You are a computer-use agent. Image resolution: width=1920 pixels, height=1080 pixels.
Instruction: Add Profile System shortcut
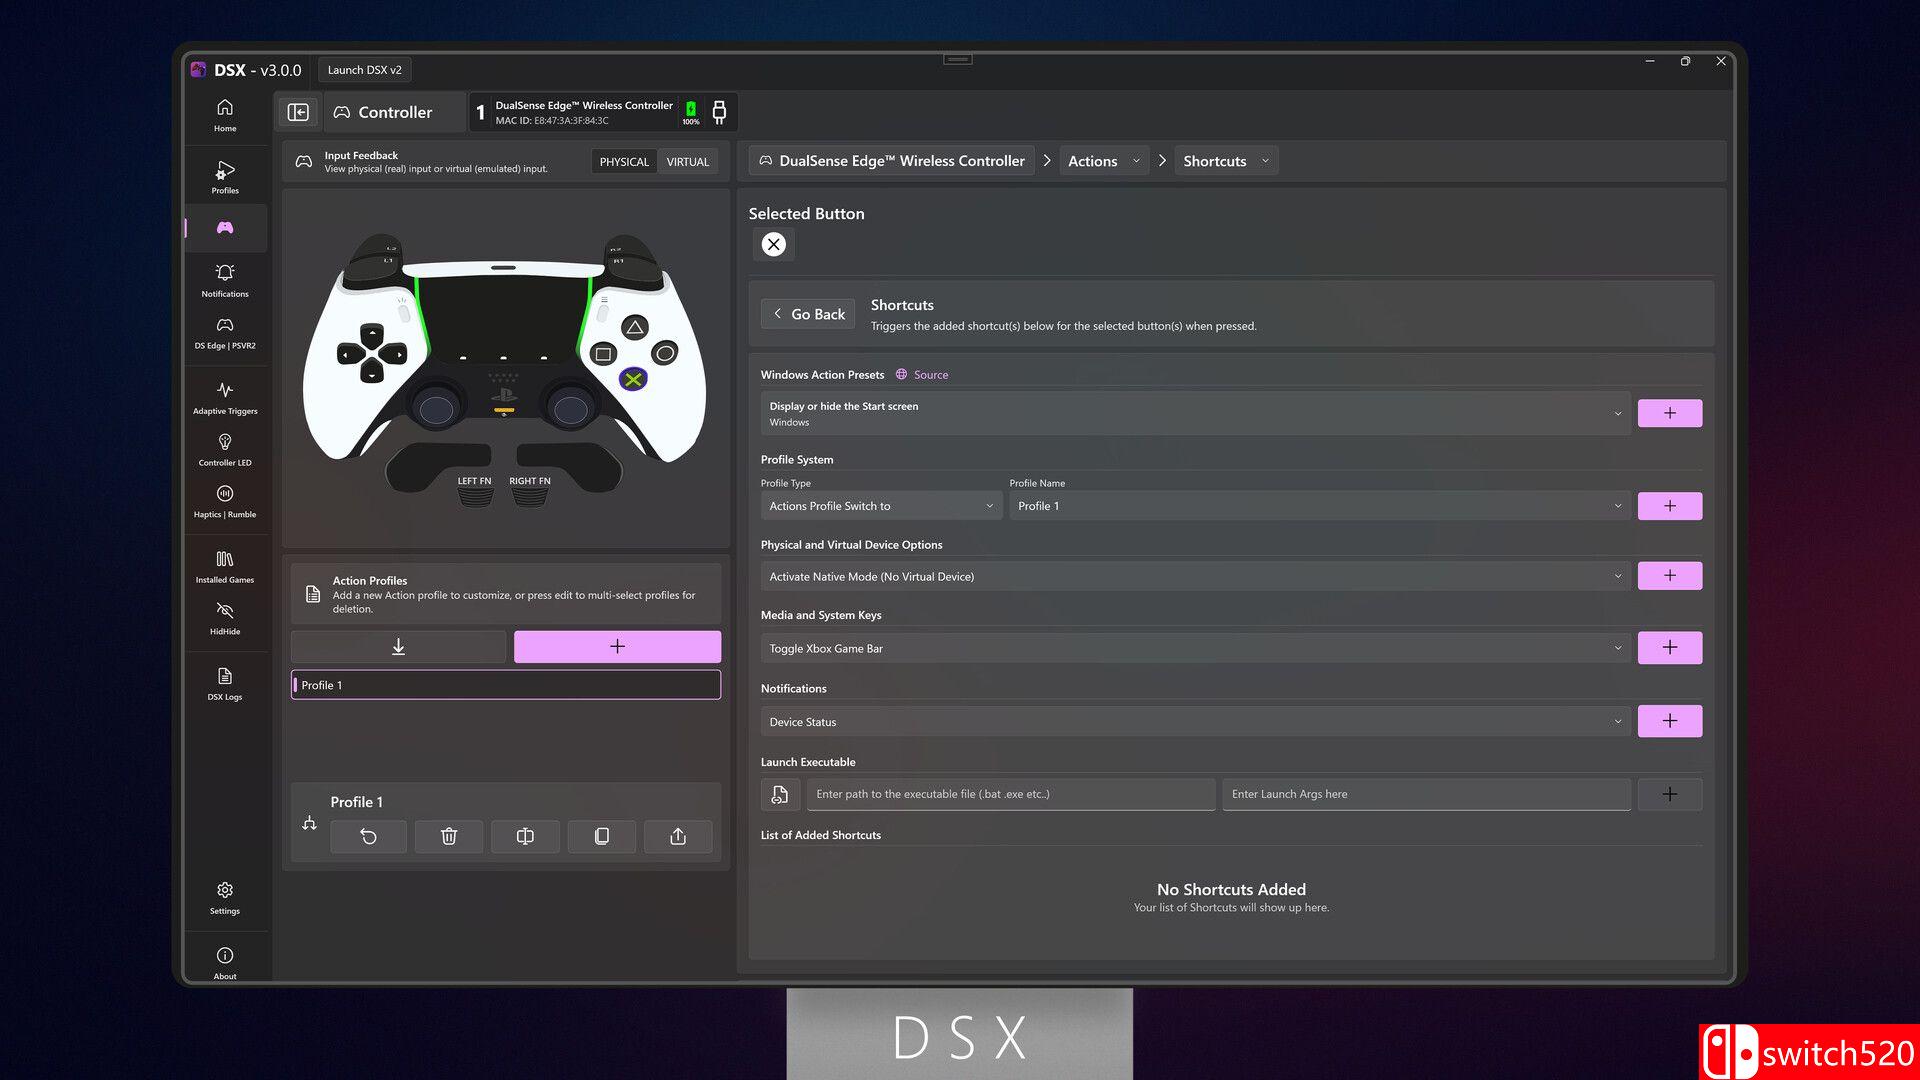click(1669, 506)
